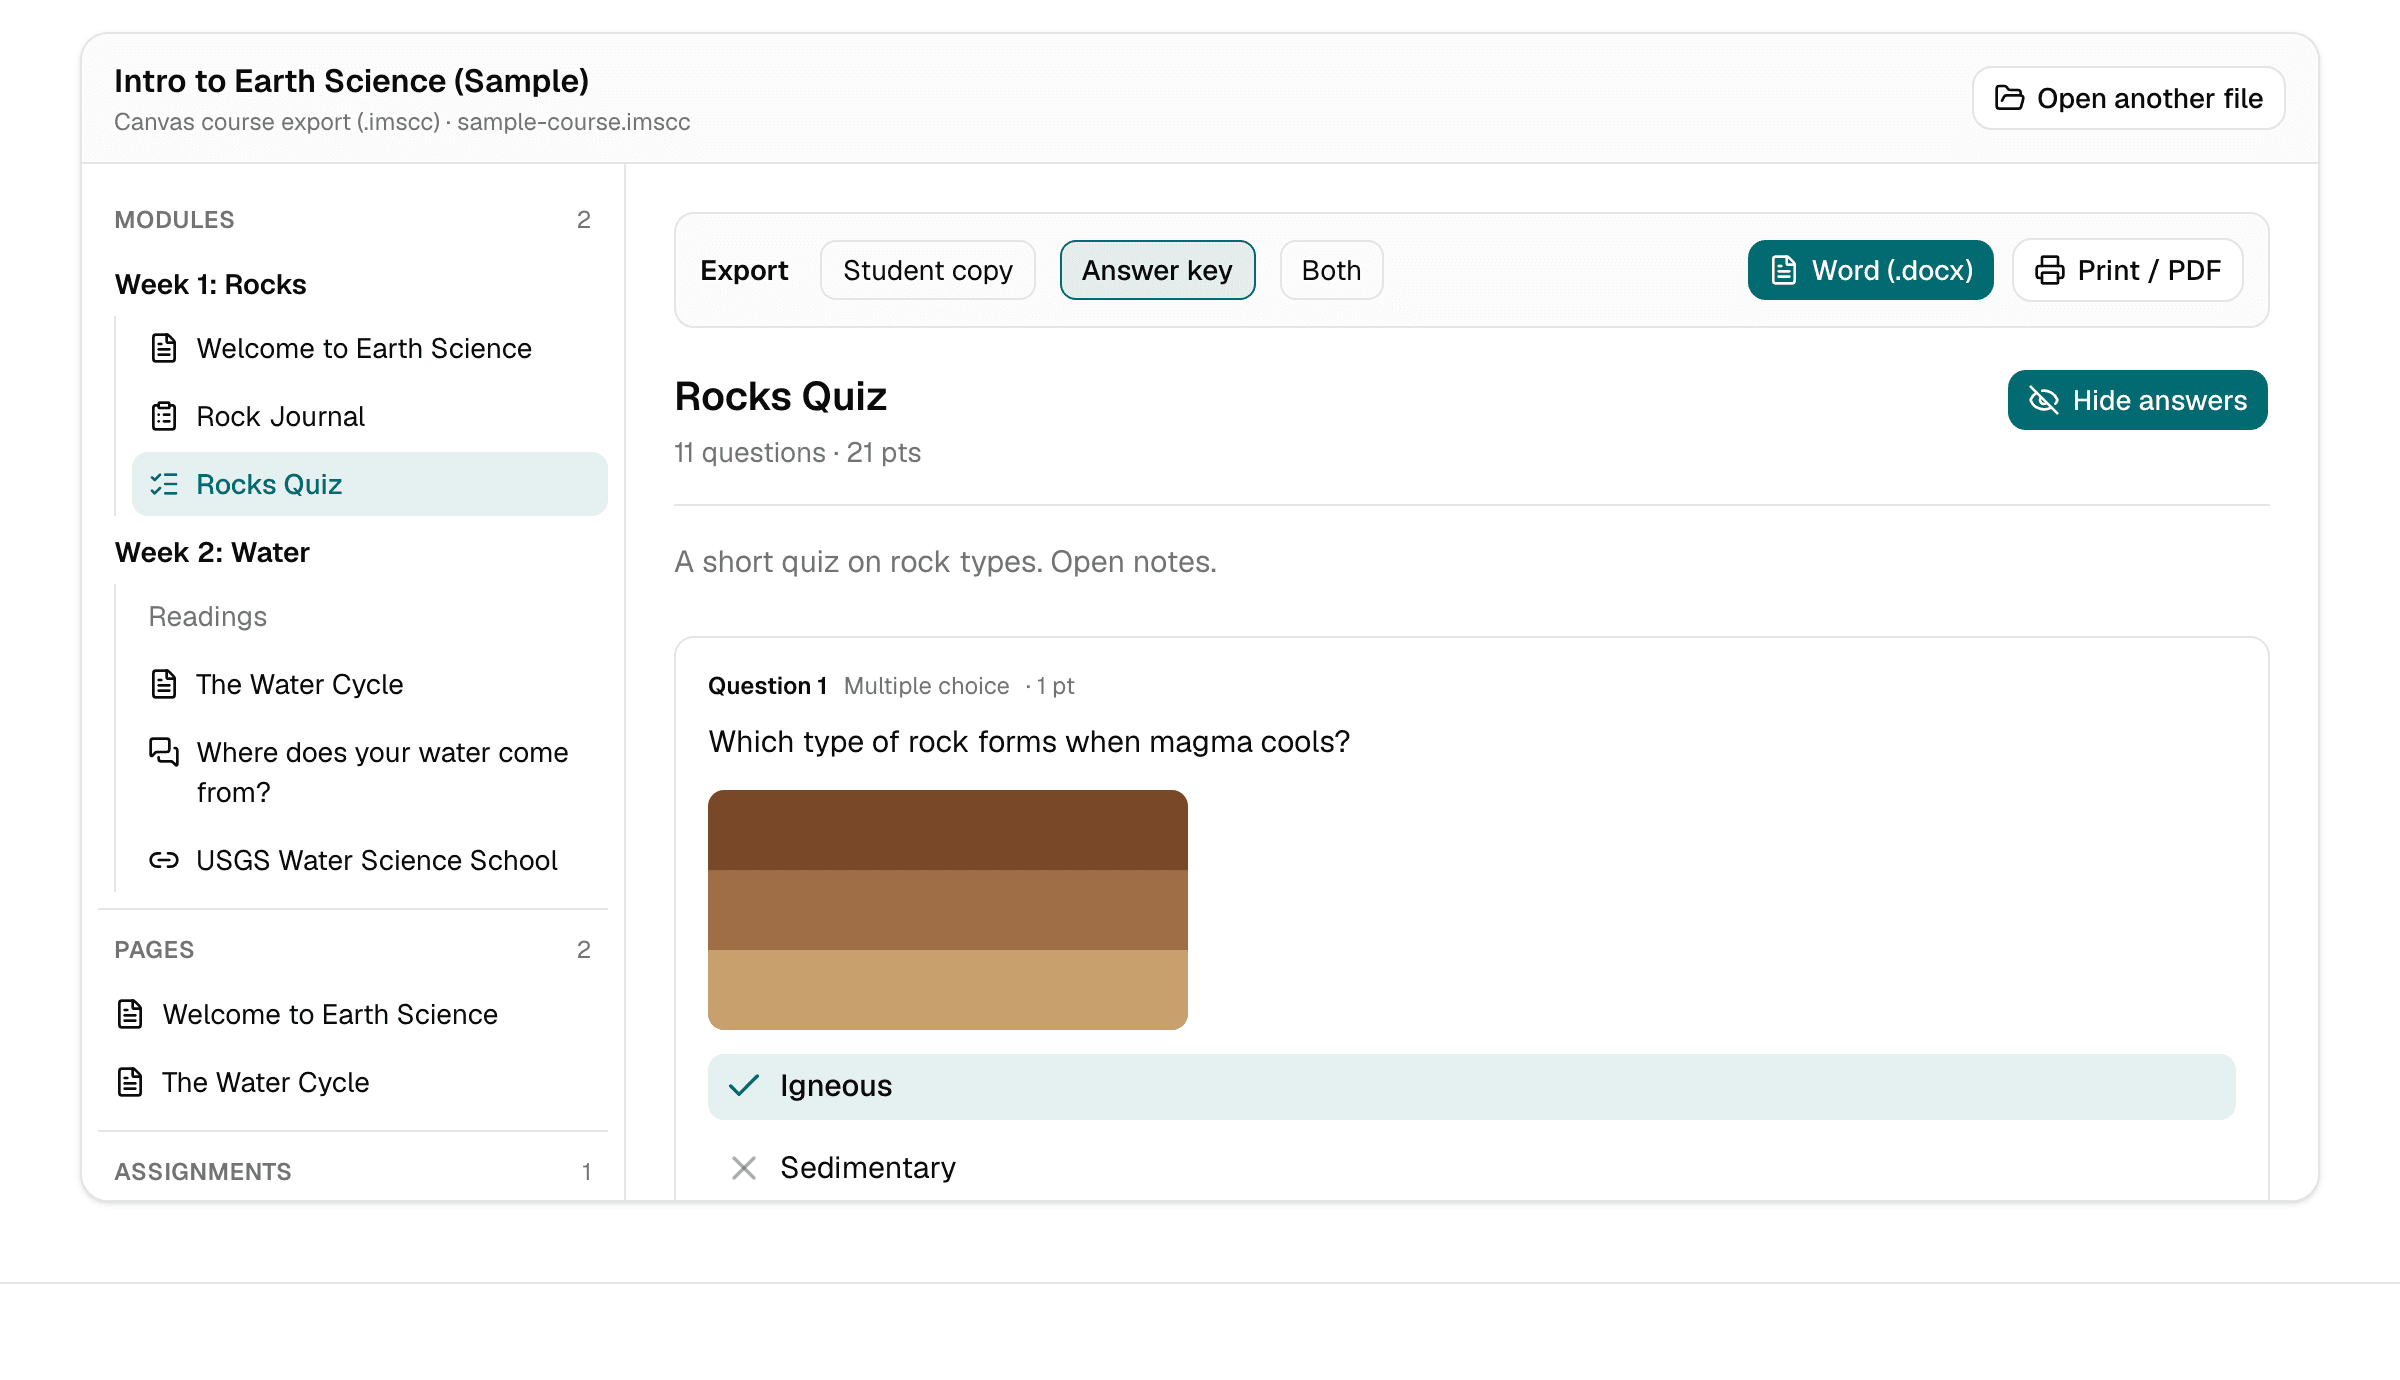Open The Water Cycle under Week 2
Viewport: 2400px width, 1380px height.
click(370, 684)
